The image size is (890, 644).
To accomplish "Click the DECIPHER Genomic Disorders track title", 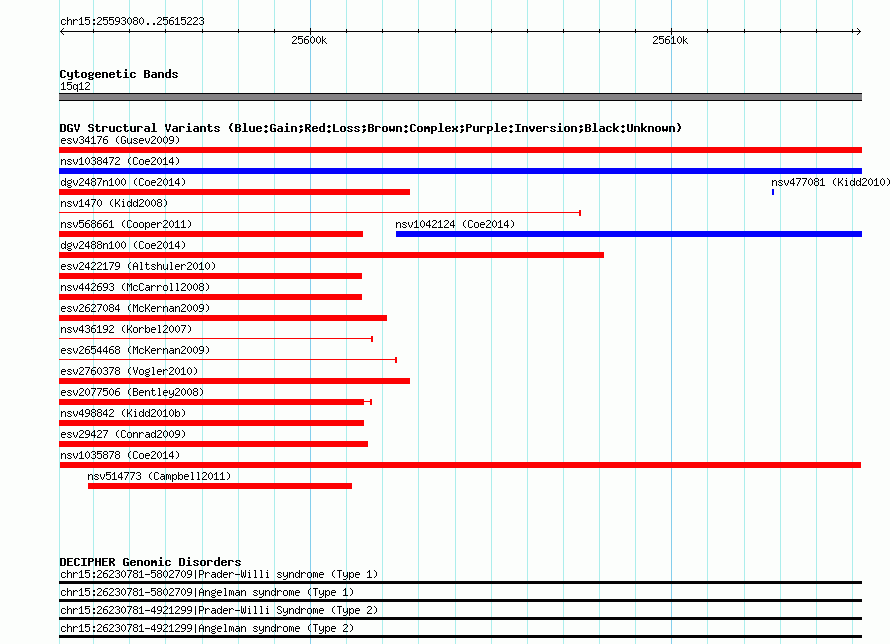I will (x=150, y=562).
